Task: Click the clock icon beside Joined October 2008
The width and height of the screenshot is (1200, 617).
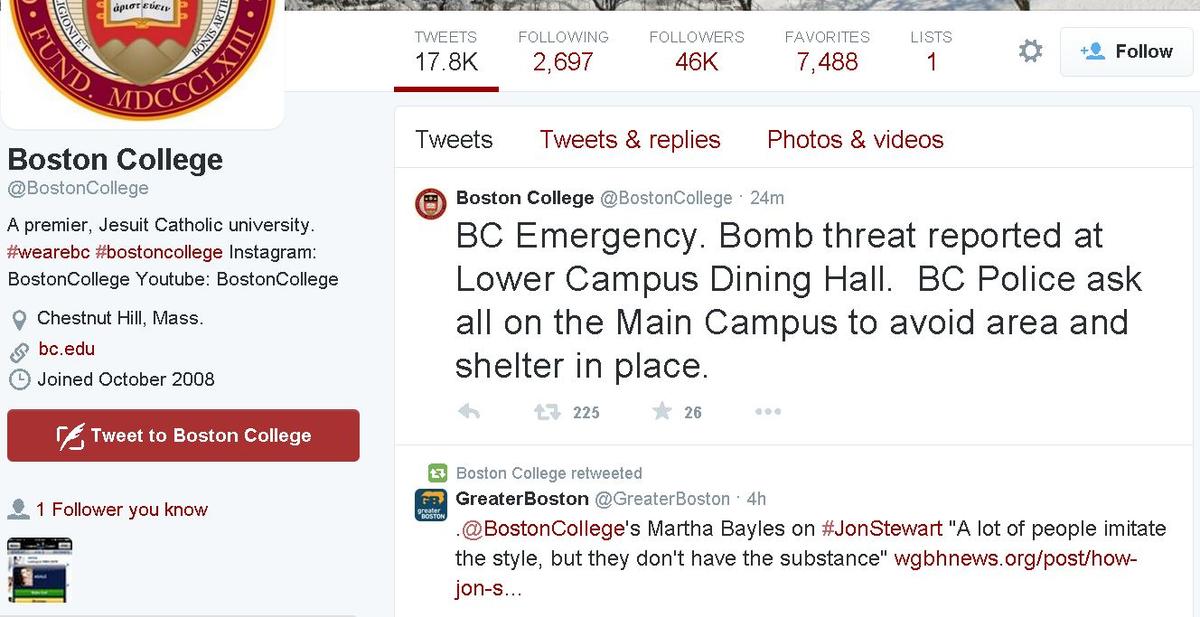Action: (x=18, y=380)
